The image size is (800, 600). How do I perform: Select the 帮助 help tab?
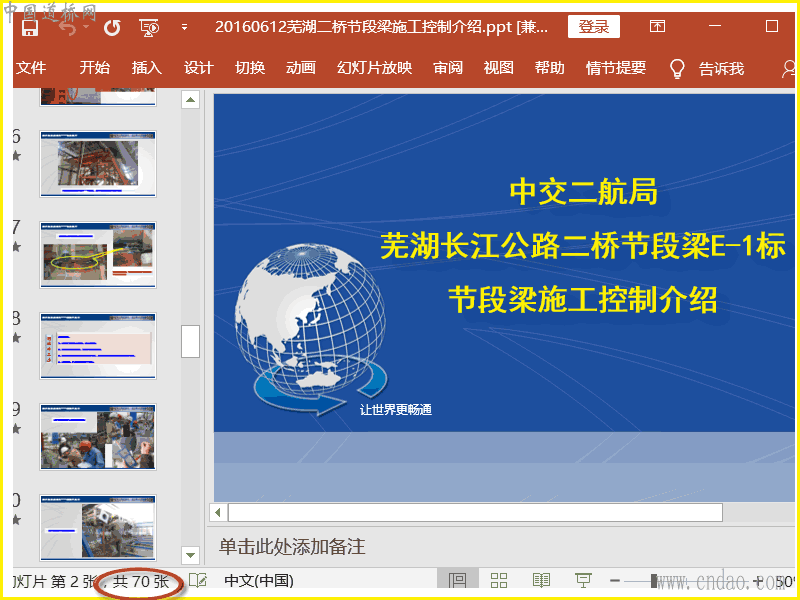pyautogui.click(x=549, y=67)
